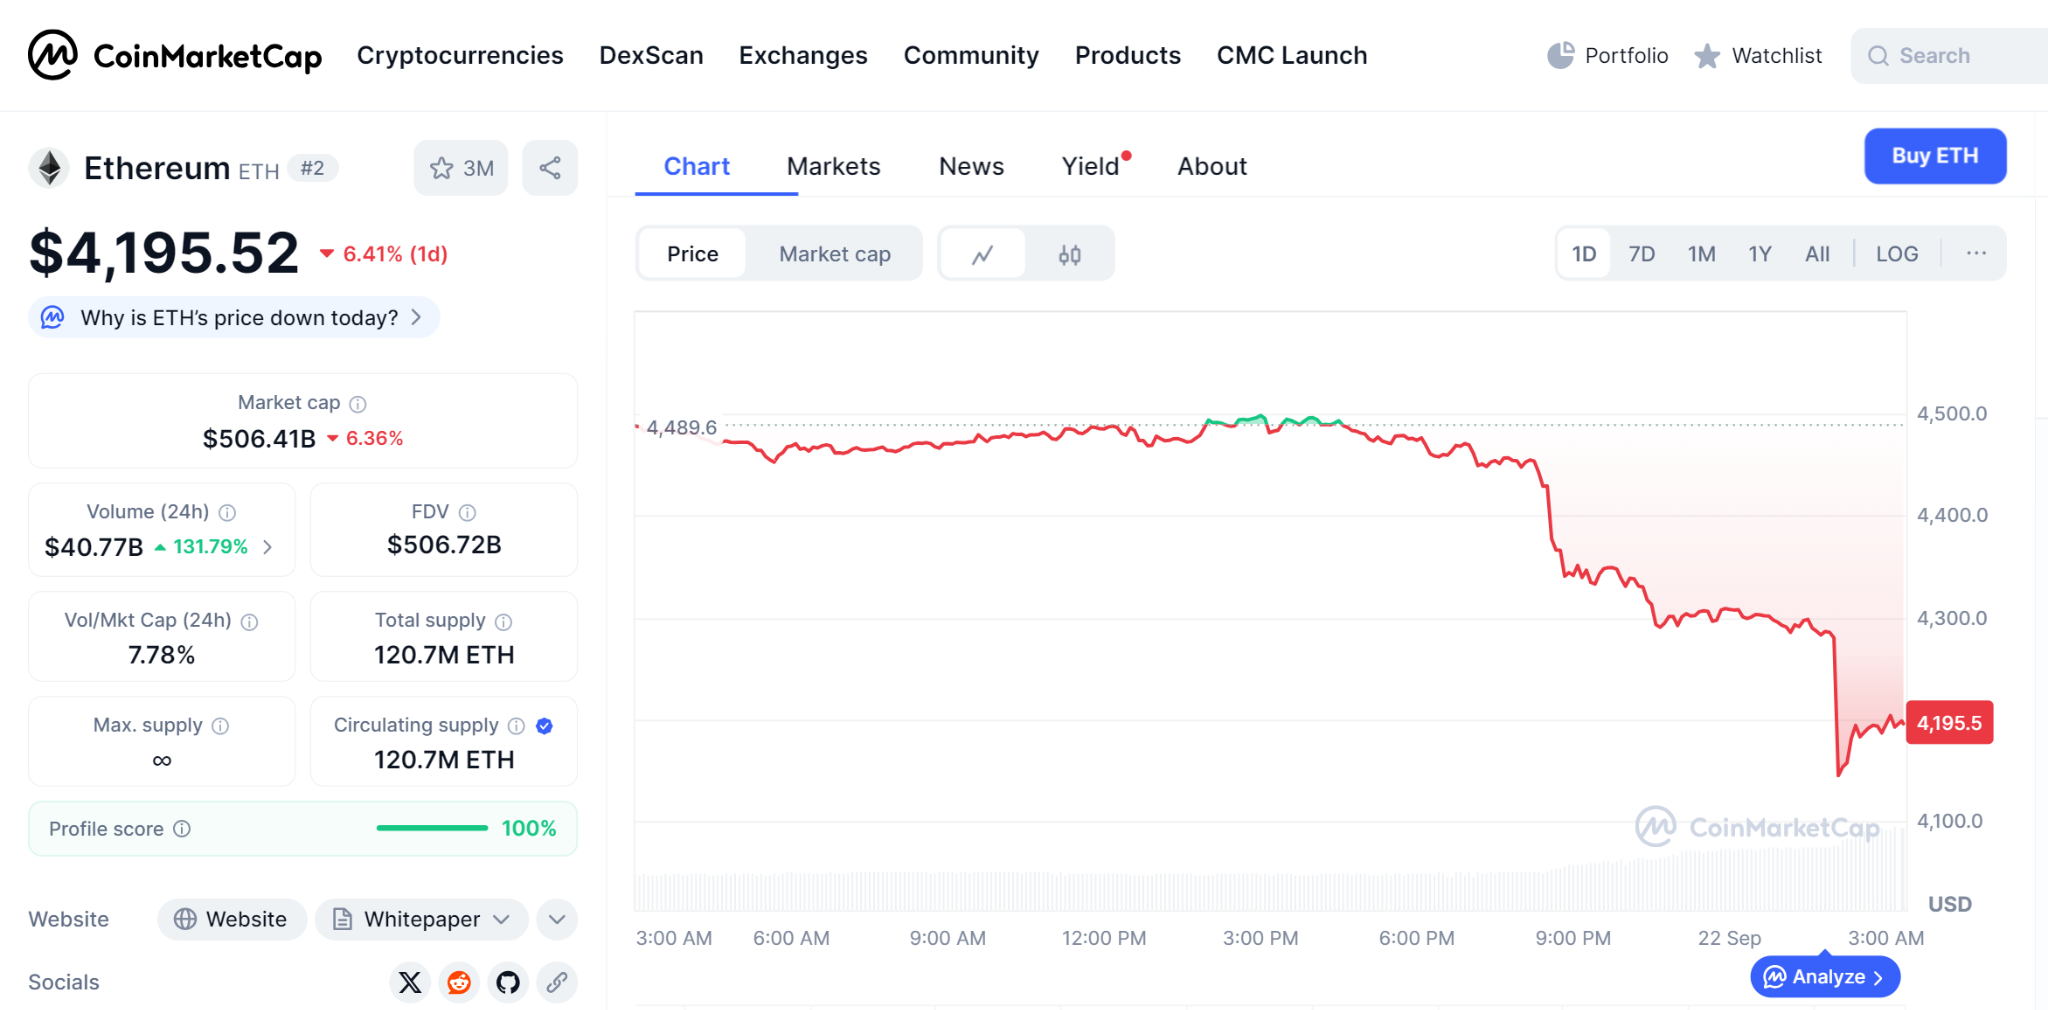
Task: Click the Buy ETH button
Action: click(x=1935, y=156)
